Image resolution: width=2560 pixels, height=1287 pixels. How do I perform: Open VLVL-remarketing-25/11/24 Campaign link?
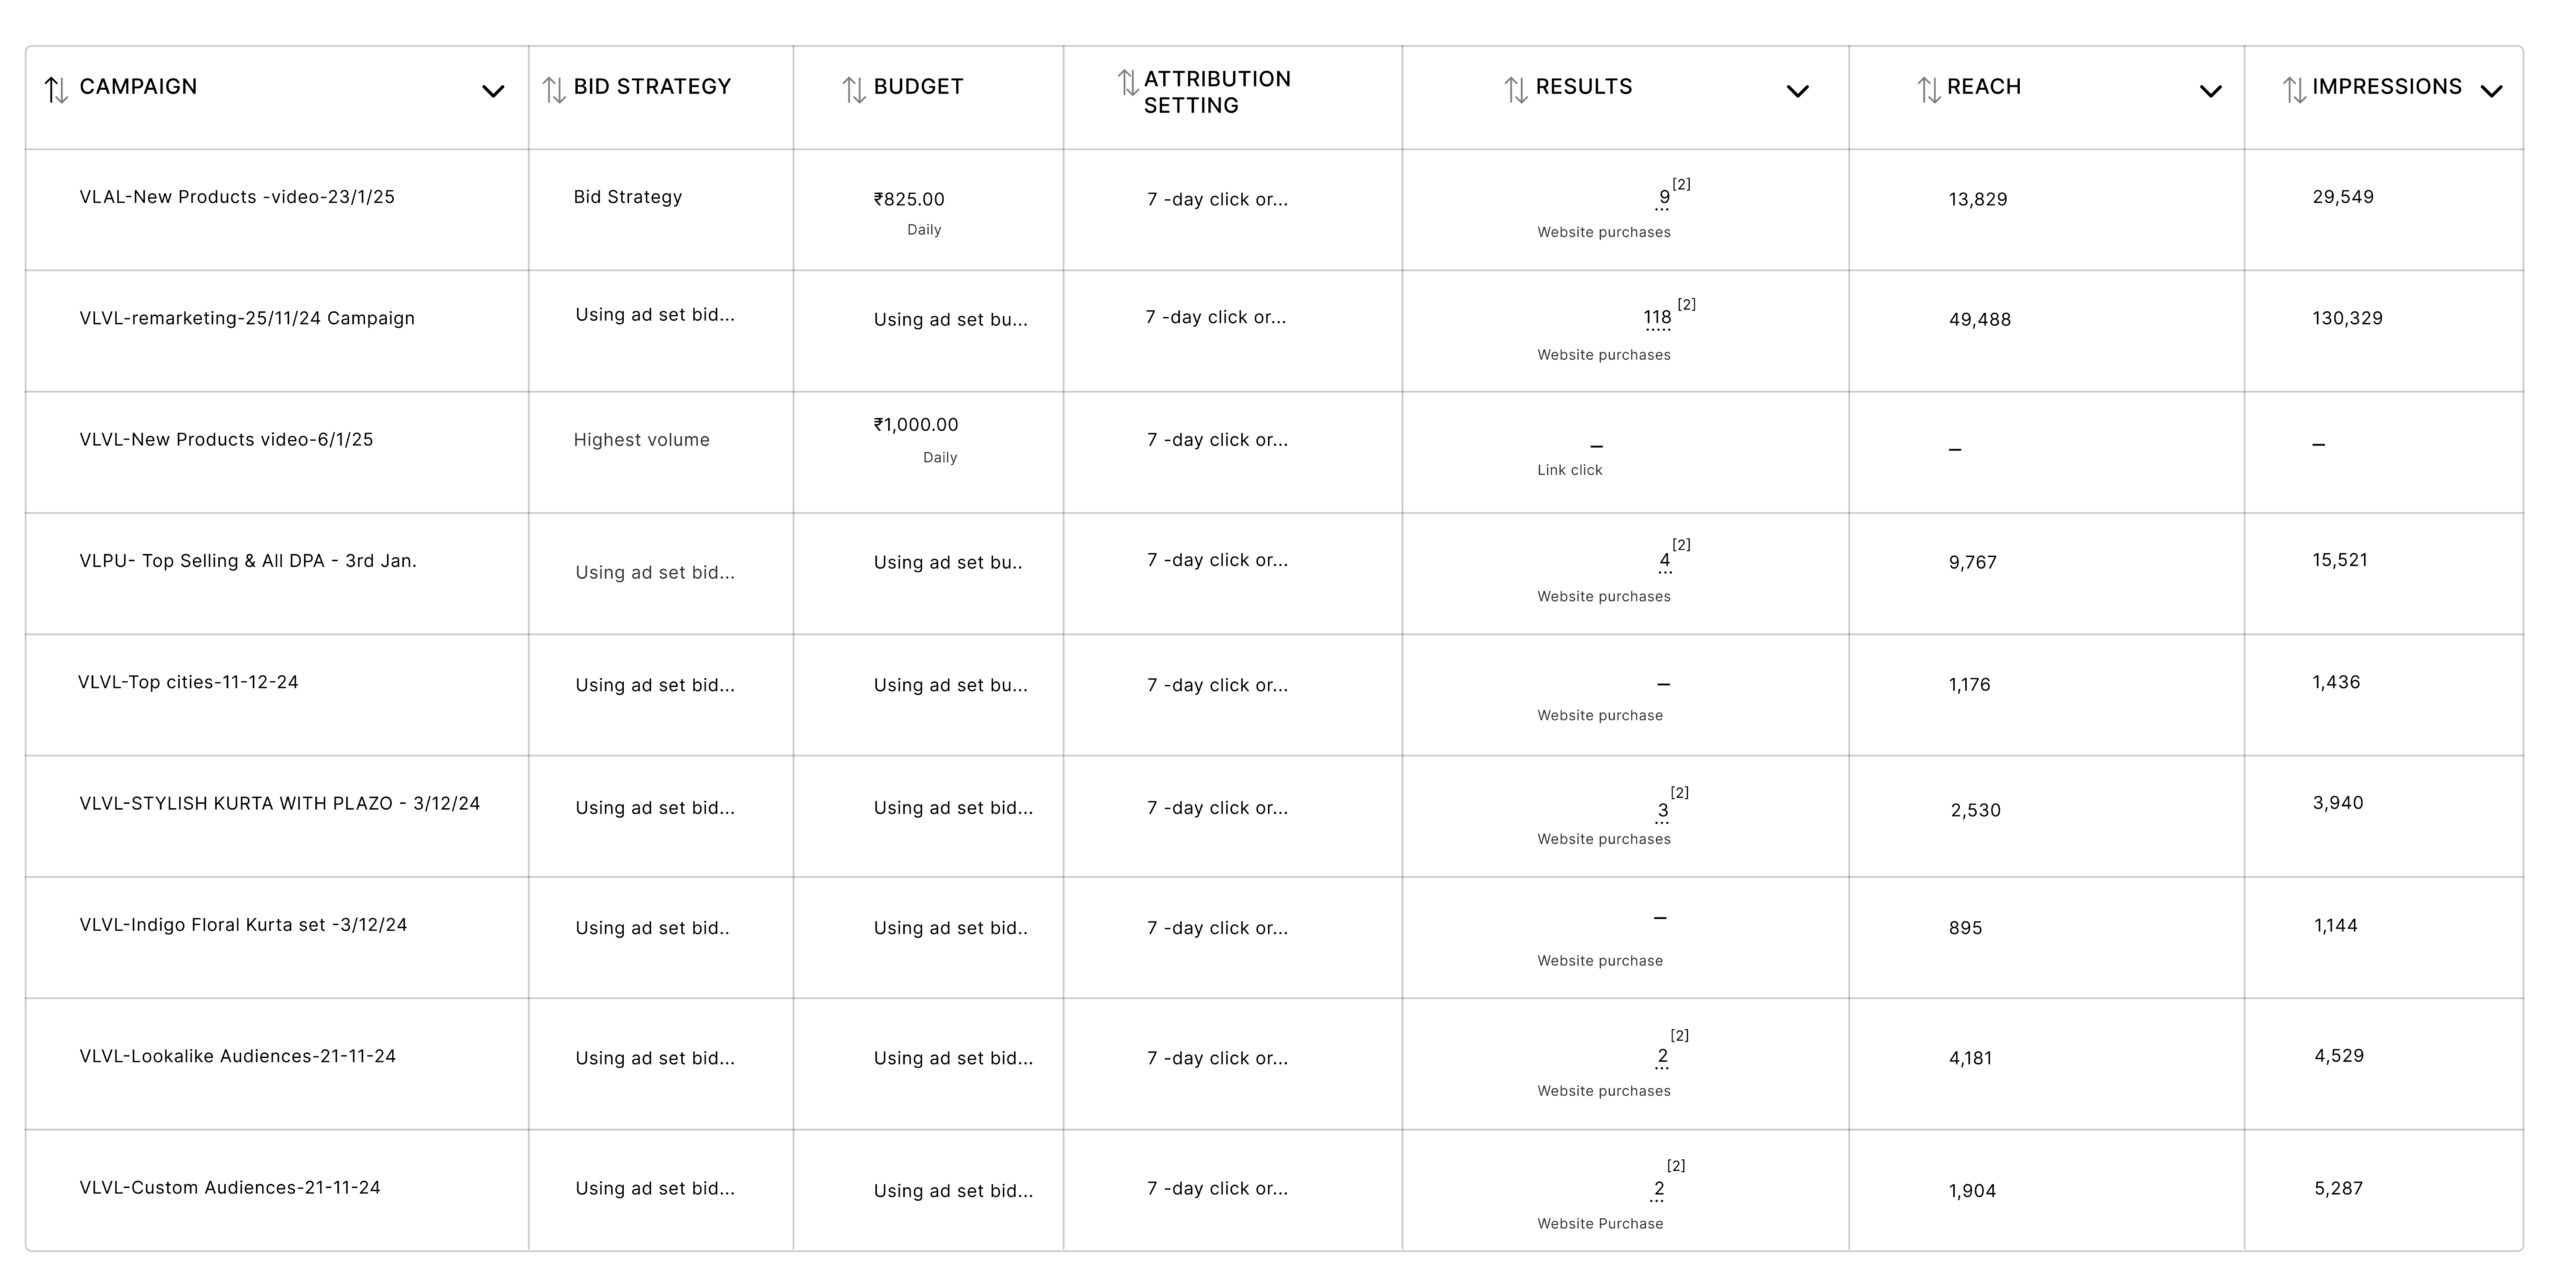coord(247,319)
